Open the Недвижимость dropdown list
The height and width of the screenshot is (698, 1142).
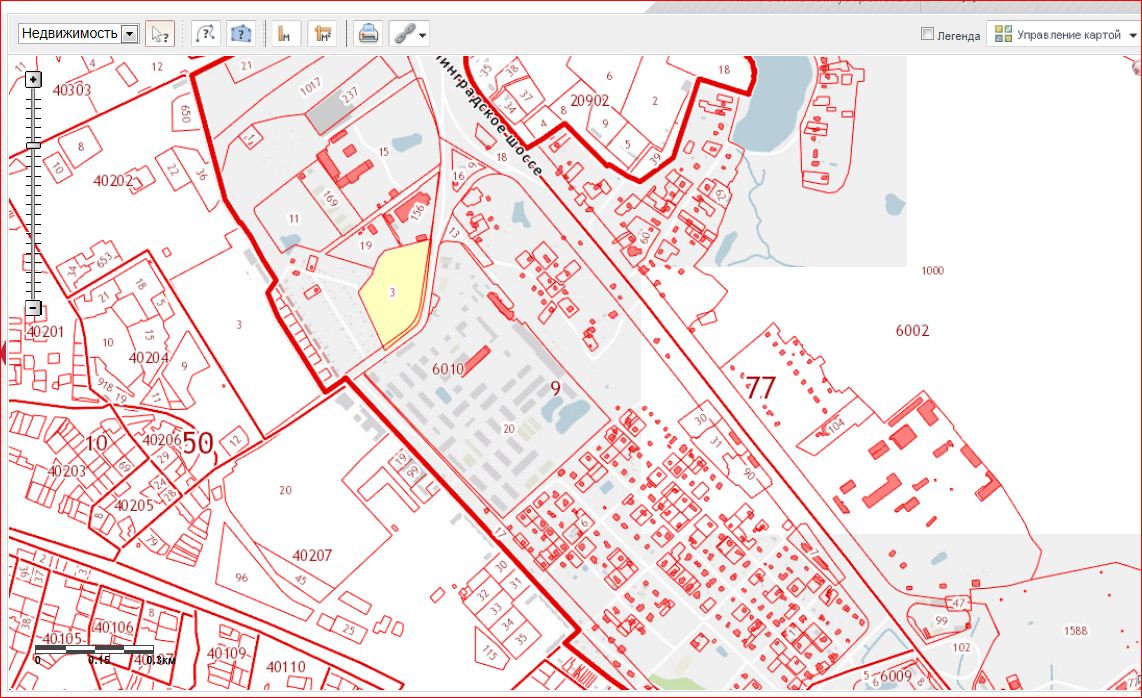coord(128,34)
